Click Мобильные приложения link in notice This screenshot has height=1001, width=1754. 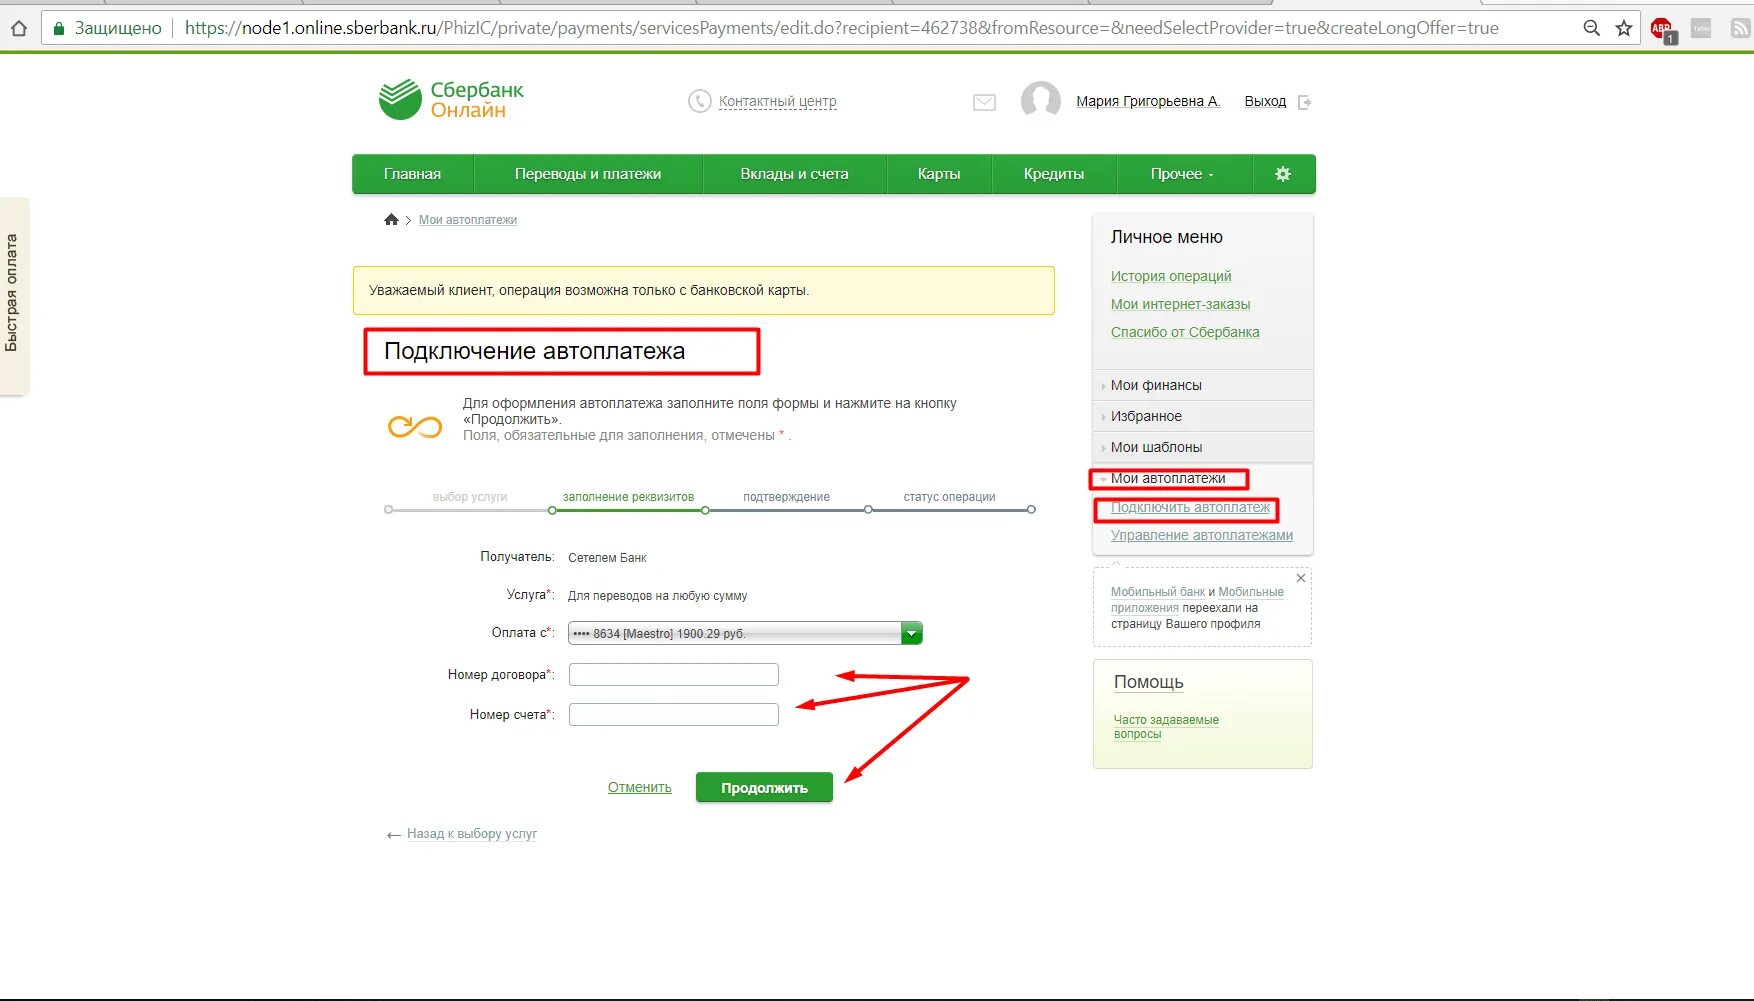(1197, 600)
